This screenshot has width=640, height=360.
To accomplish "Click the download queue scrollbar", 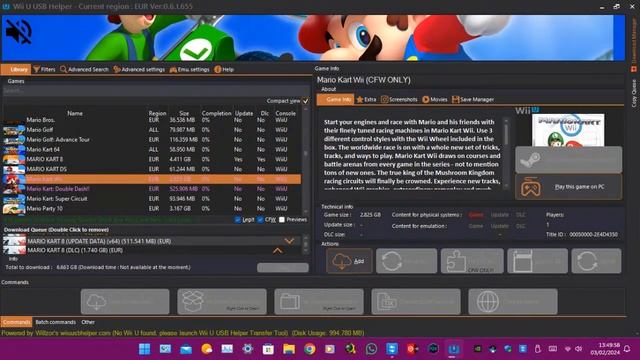I will pos(306,244).
